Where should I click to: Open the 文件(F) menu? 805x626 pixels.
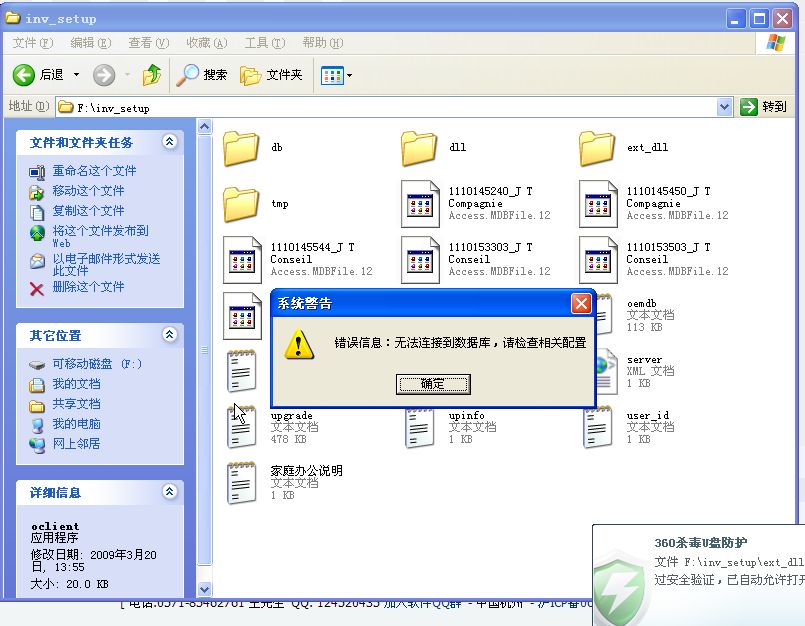click(32, 43)
